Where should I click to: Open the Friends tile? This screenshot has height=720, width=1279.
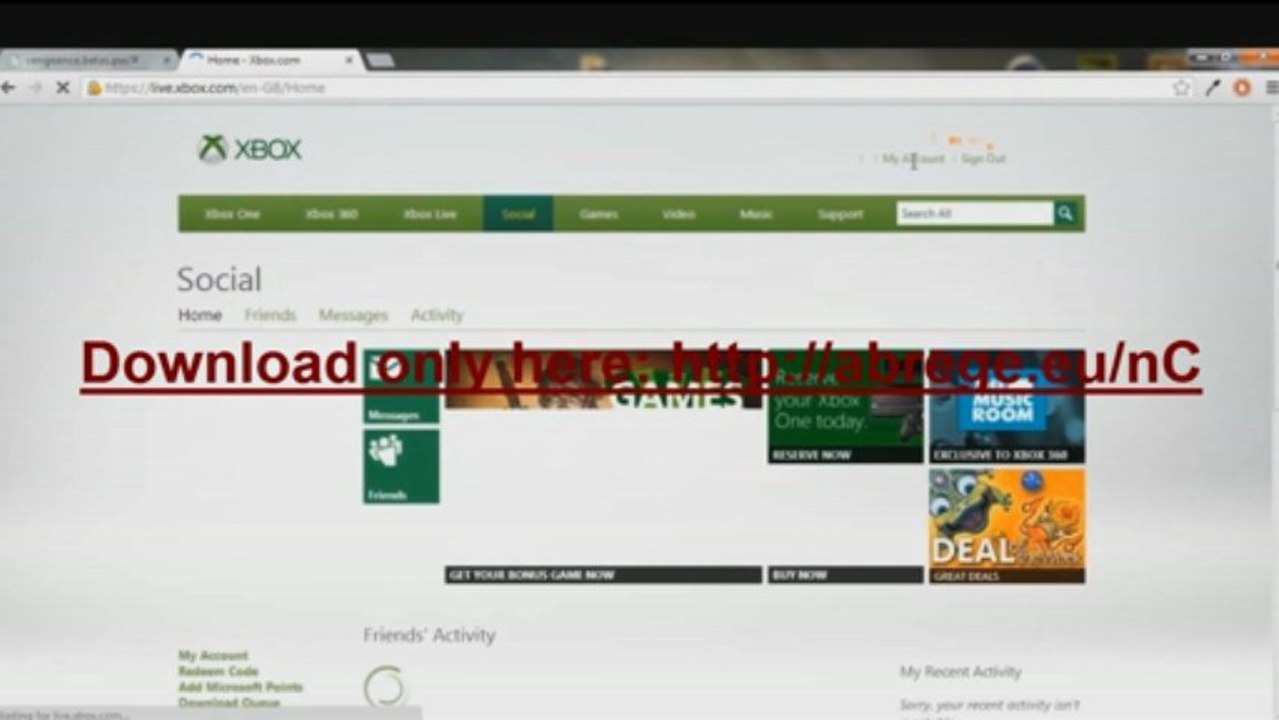401,466
